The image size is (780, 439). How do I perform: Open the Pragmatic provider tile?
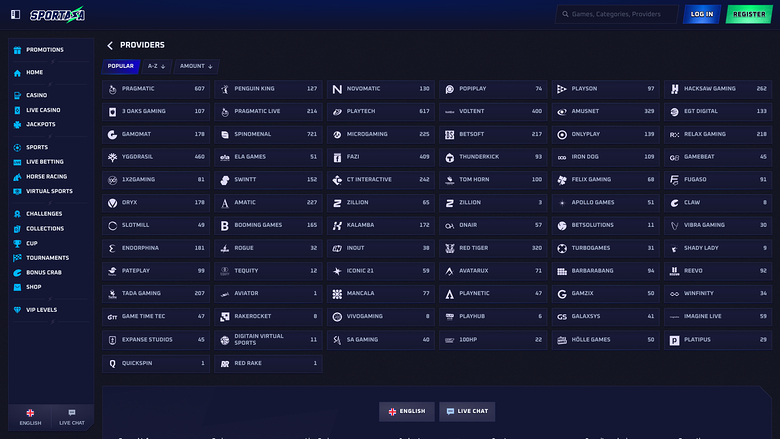[156, 89]
